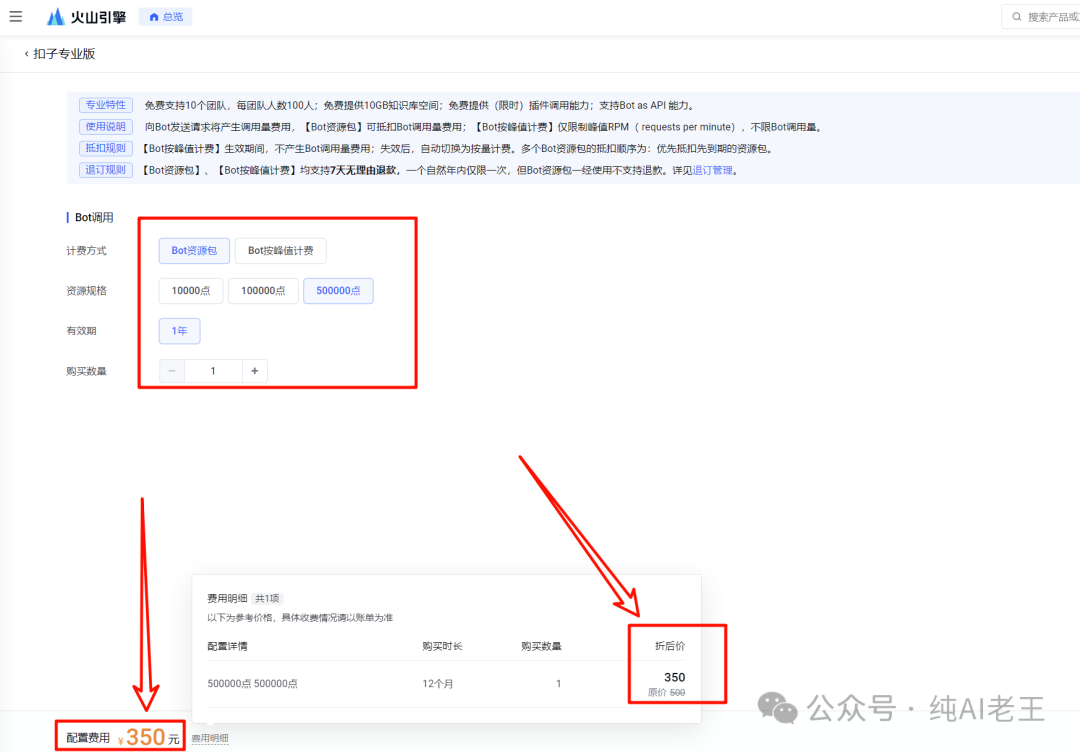Click the 有效期 label
The width and height of the screenshot is (1080, 752).
click(81, 331)
